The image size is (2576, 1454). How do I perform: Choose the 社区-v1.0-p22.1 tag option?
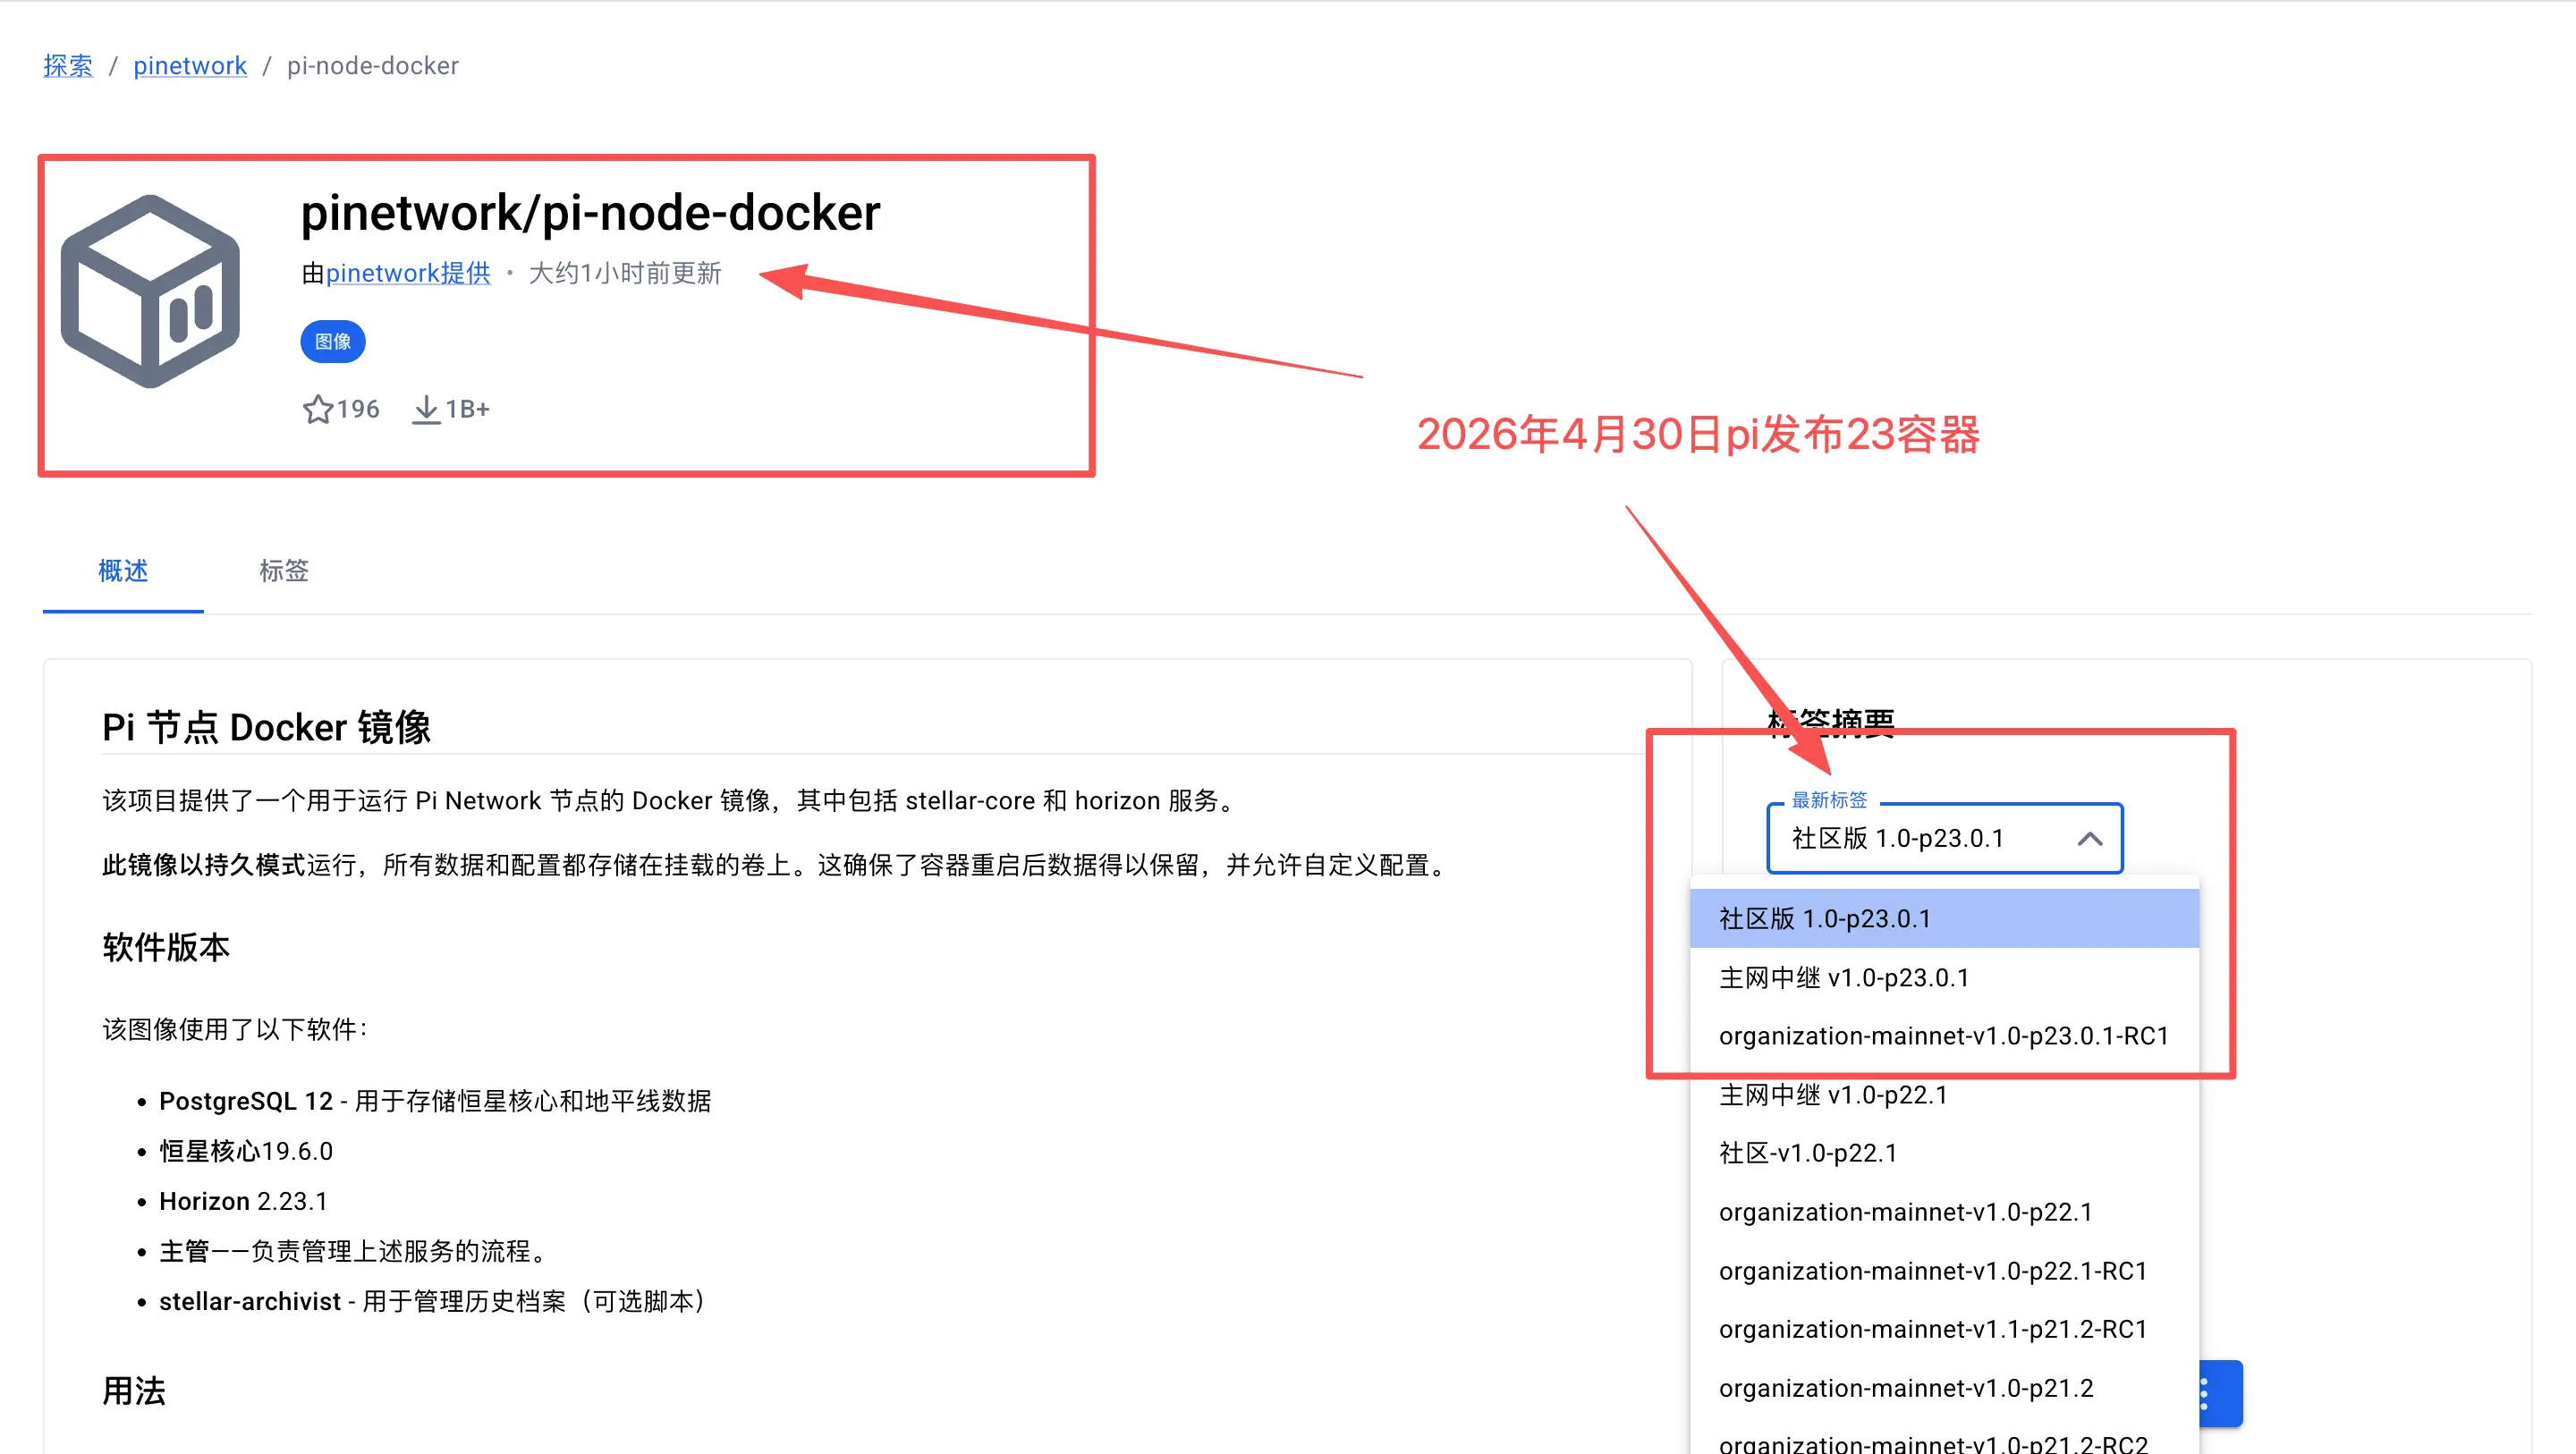(x=1807, y=1153)
